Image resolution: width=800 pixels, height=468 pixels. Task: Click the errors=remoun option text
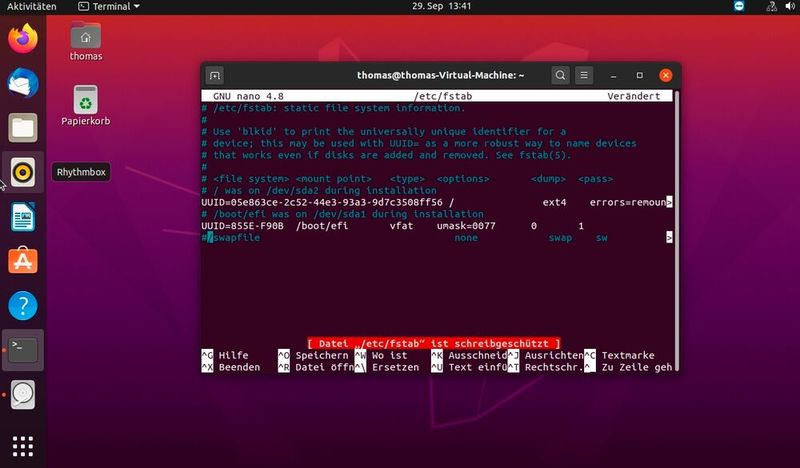click(628, 203)
